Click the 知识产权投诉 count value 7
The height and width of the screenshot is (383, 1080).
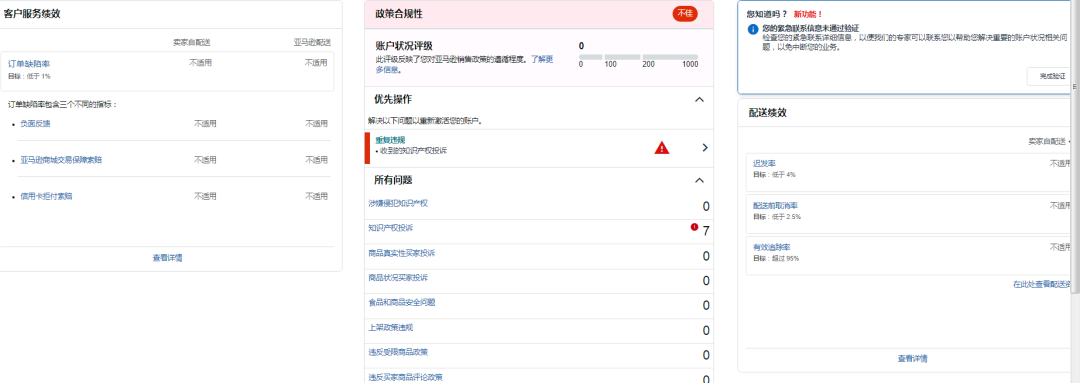point(706,231)
